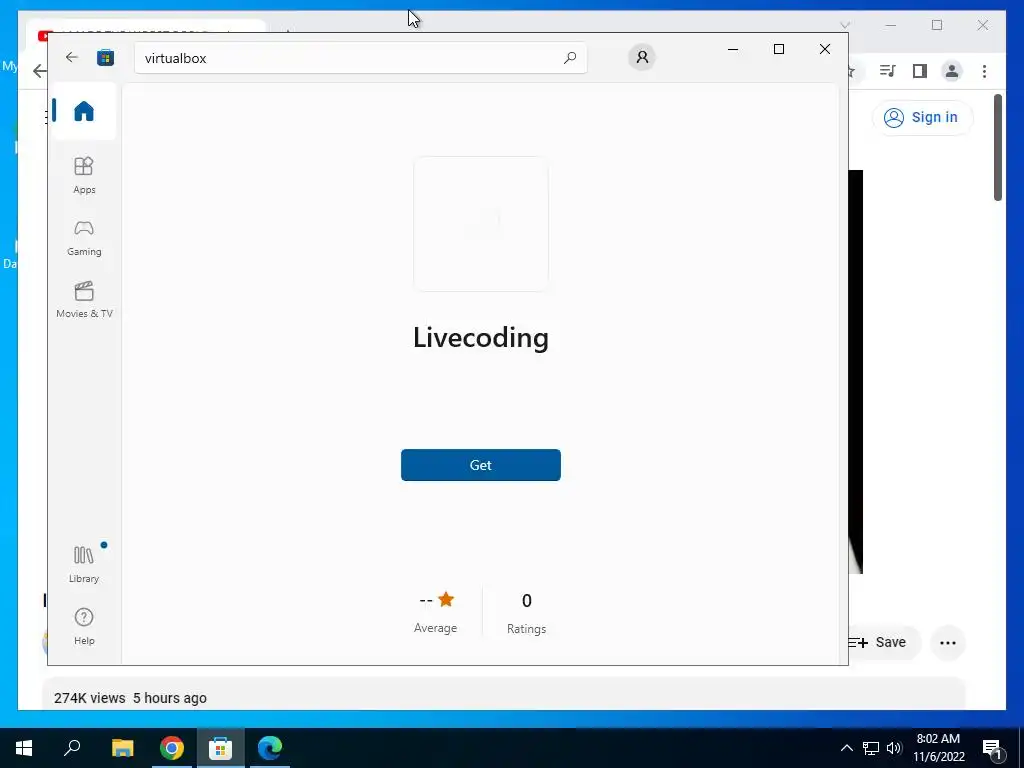Click the Livecoding title text

481,338
